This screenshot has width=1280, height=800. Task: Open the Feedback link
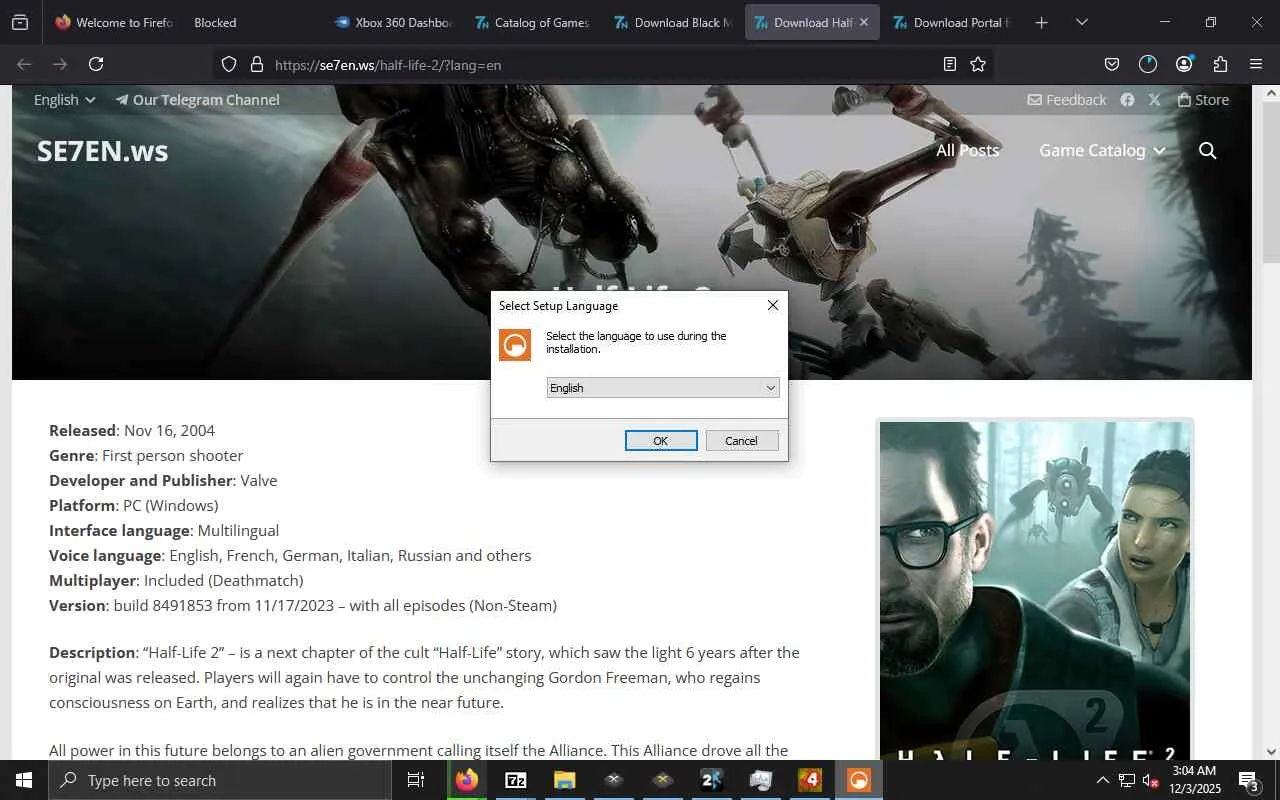pos(1067,100)
